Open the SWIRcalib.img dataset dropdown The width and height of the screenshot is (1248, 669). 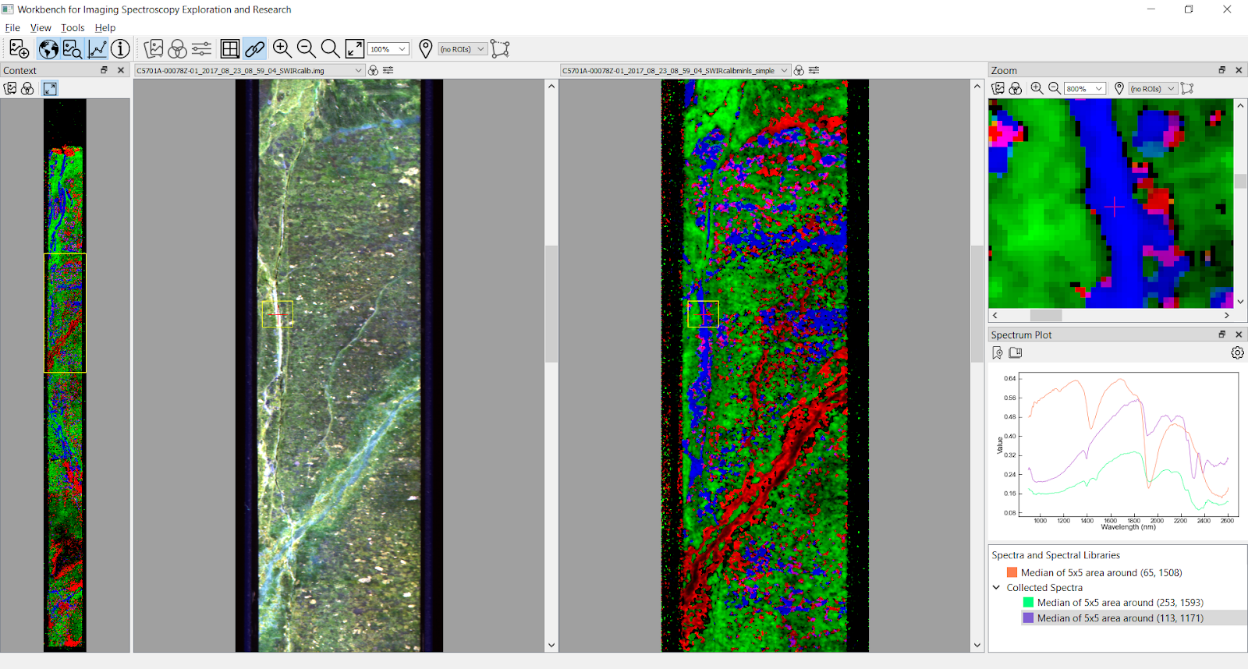pyautogui.click(x=358, y=71)
